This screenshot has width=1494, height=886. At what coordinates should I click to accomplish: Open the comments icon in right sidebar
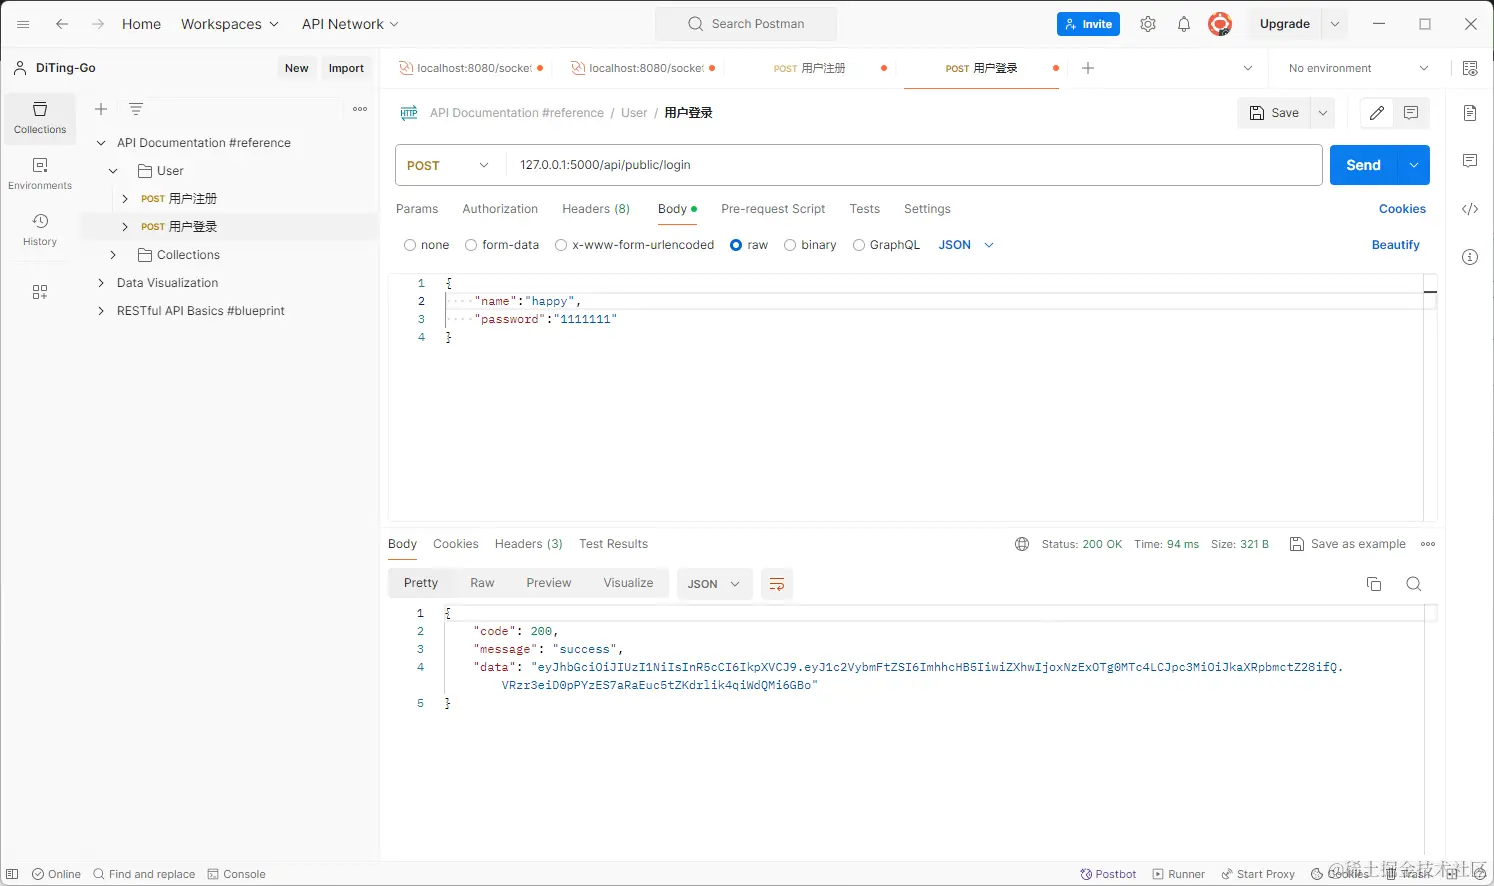[x=1470, y=161]
